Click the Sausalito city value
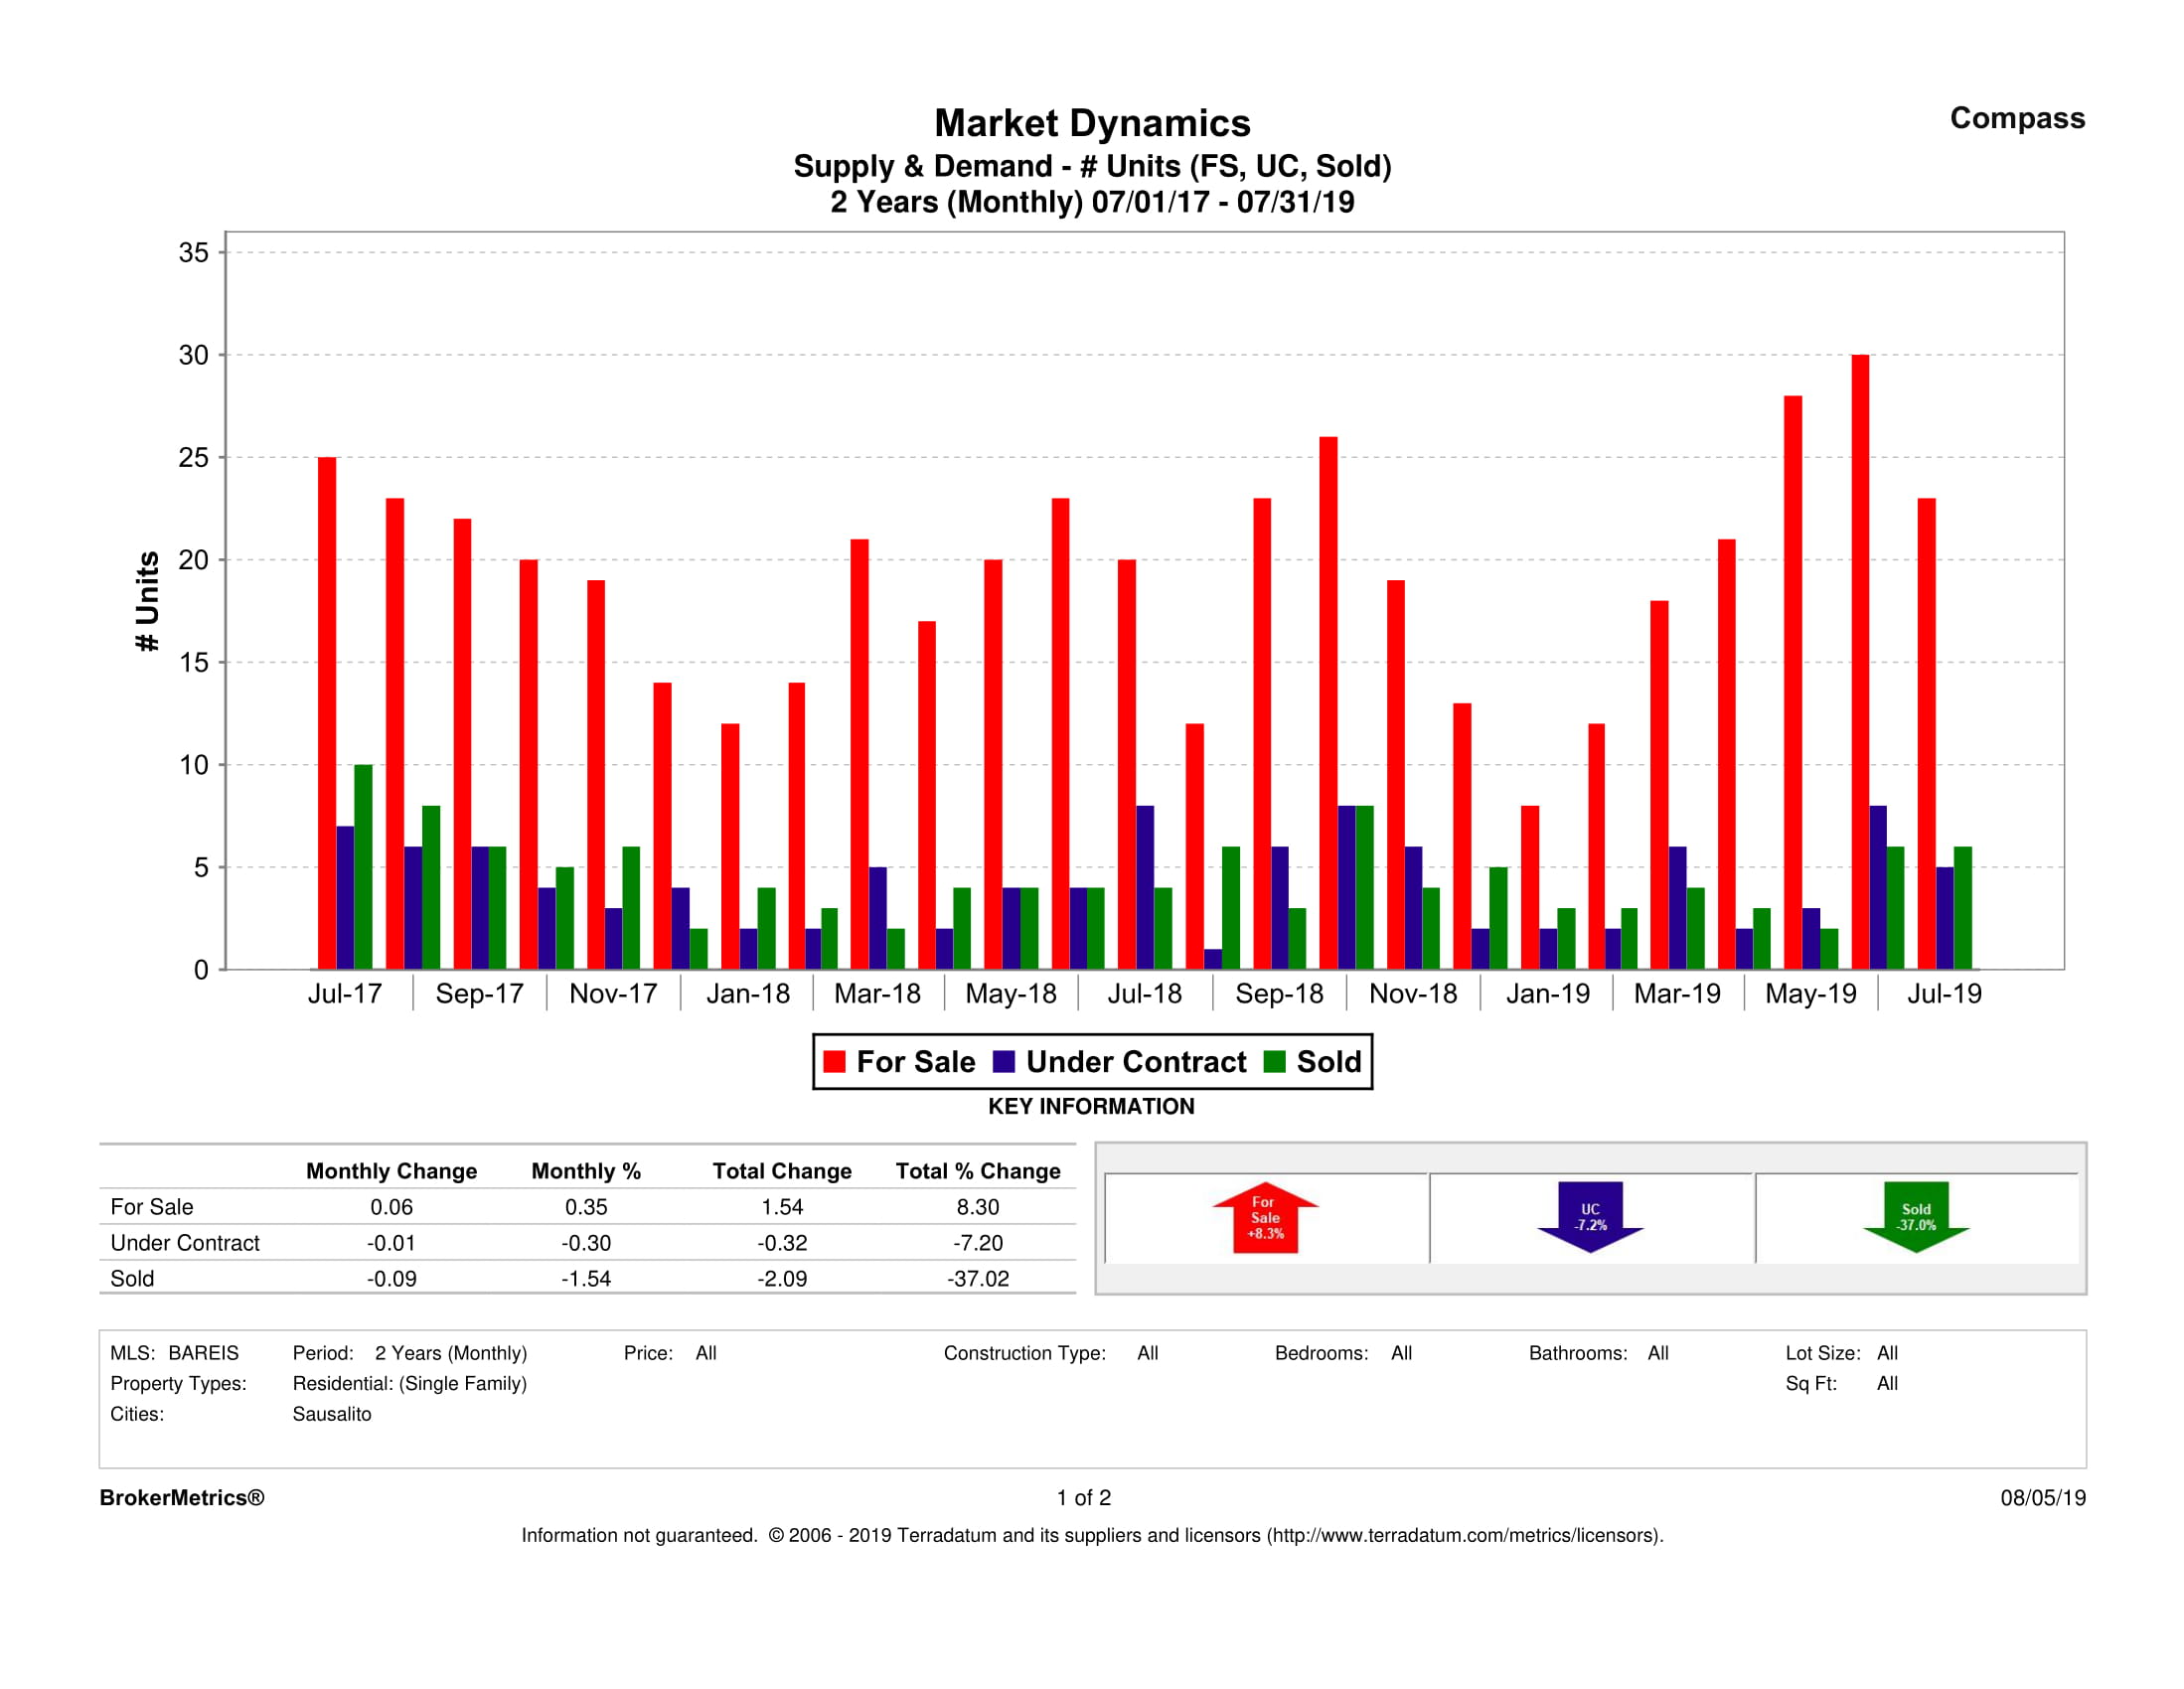This screenshot has height=1689, width=2184. tap(332, 1414)
